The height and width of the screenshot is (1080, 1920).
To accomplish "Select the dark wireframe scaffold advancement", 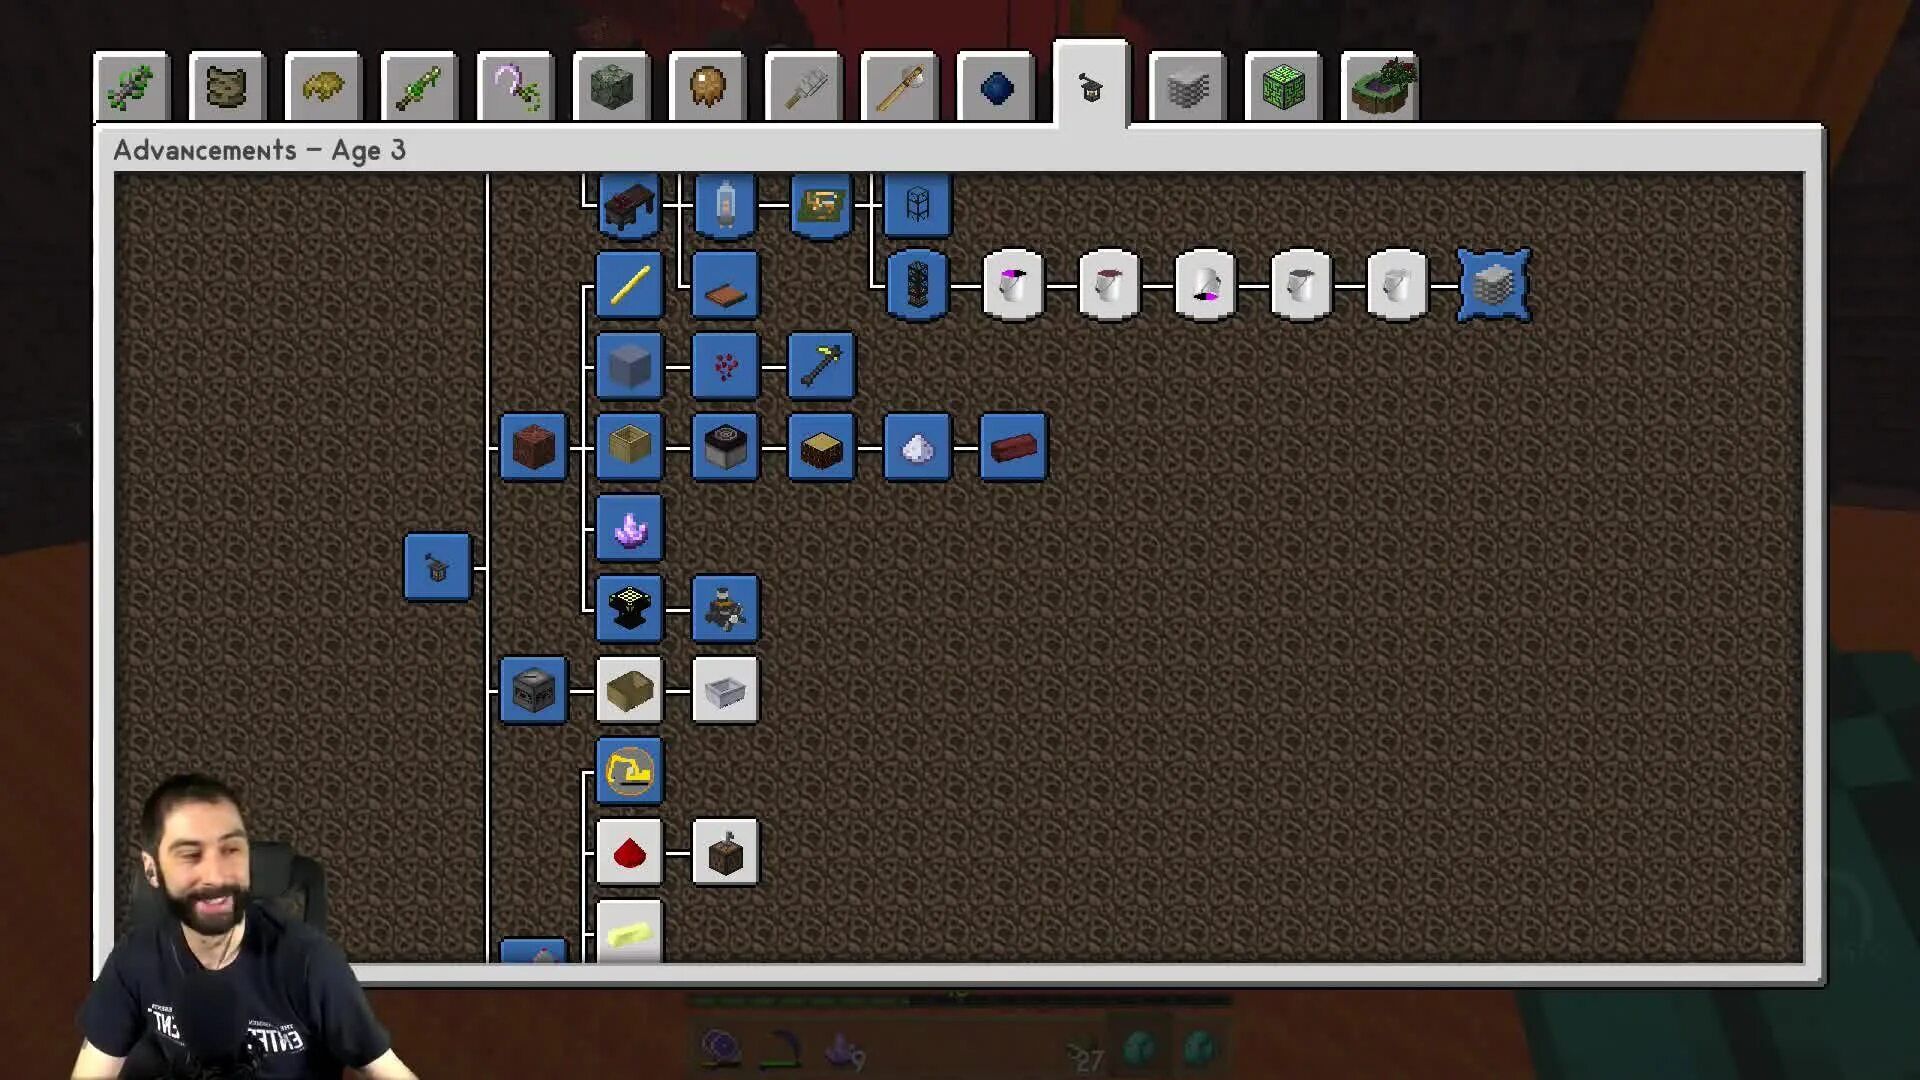I will tap(917, 205).
